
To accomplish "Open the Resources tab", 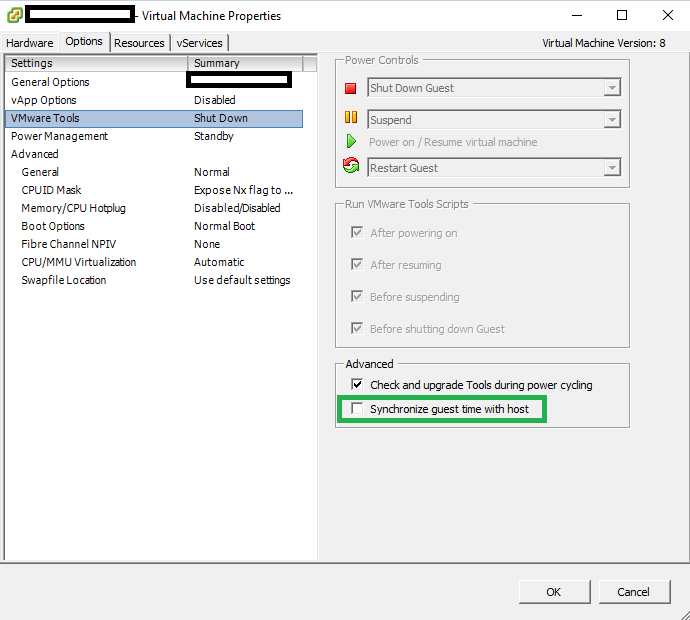I will (139, 43).
